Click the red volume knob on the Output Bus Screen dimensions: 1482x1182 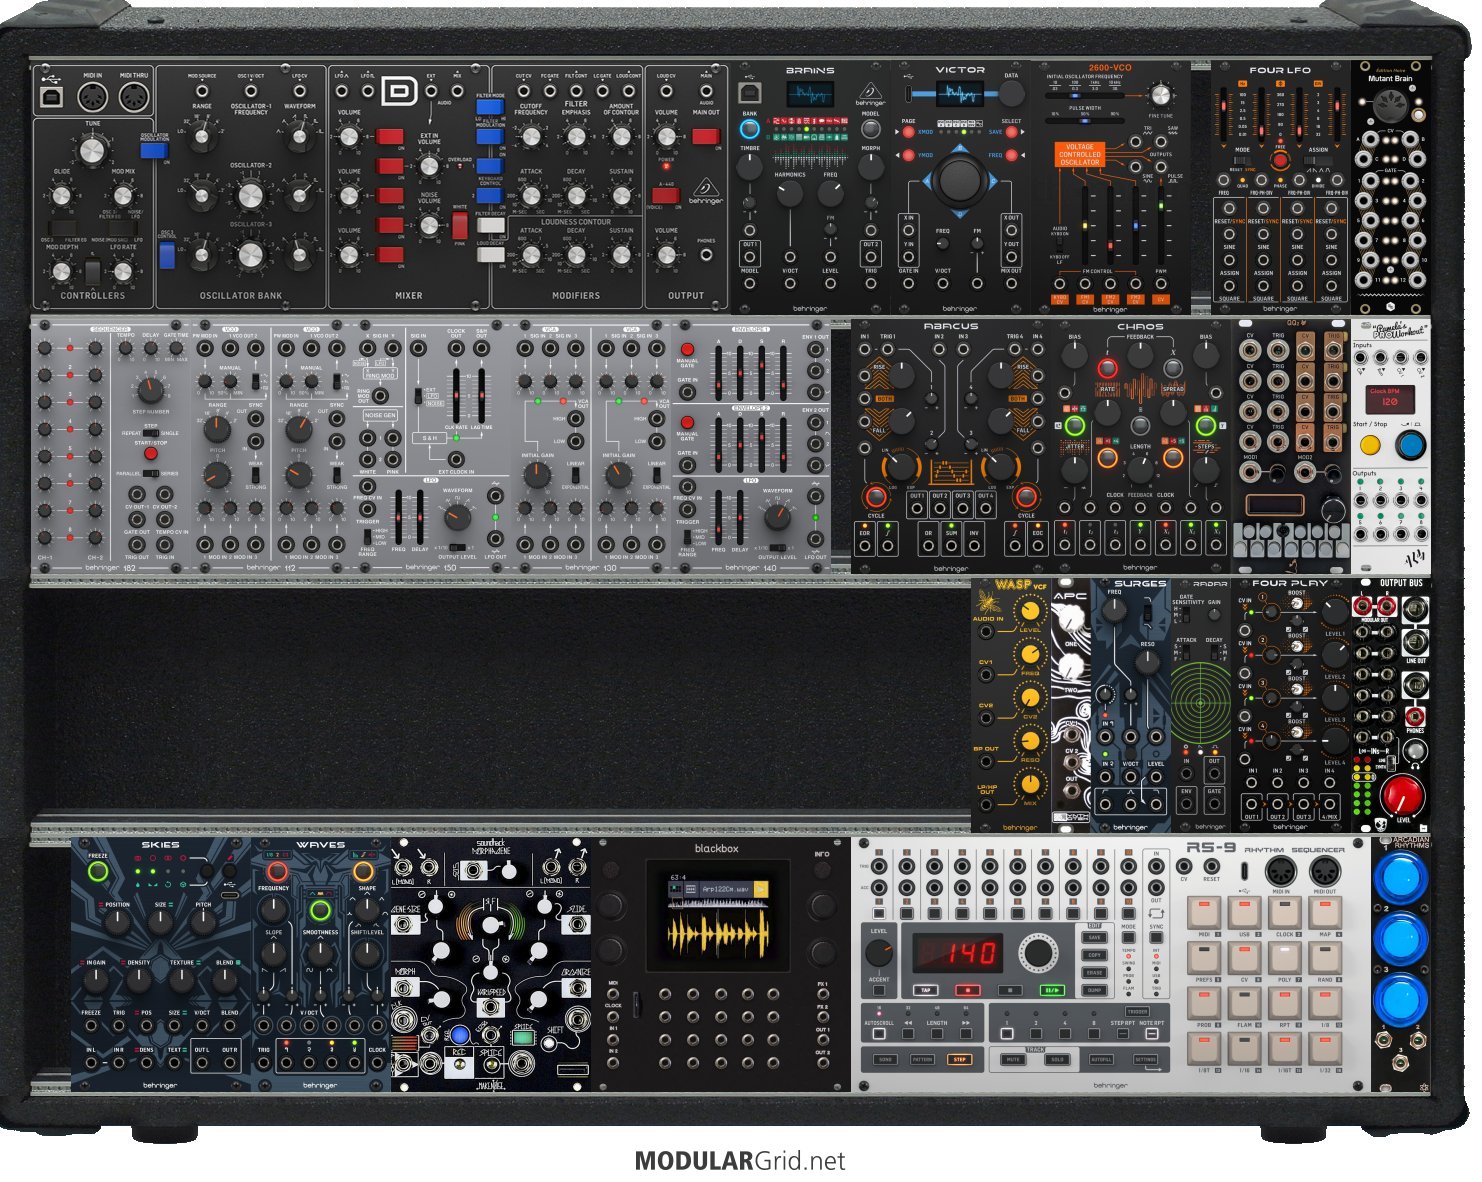(1400, 796)
